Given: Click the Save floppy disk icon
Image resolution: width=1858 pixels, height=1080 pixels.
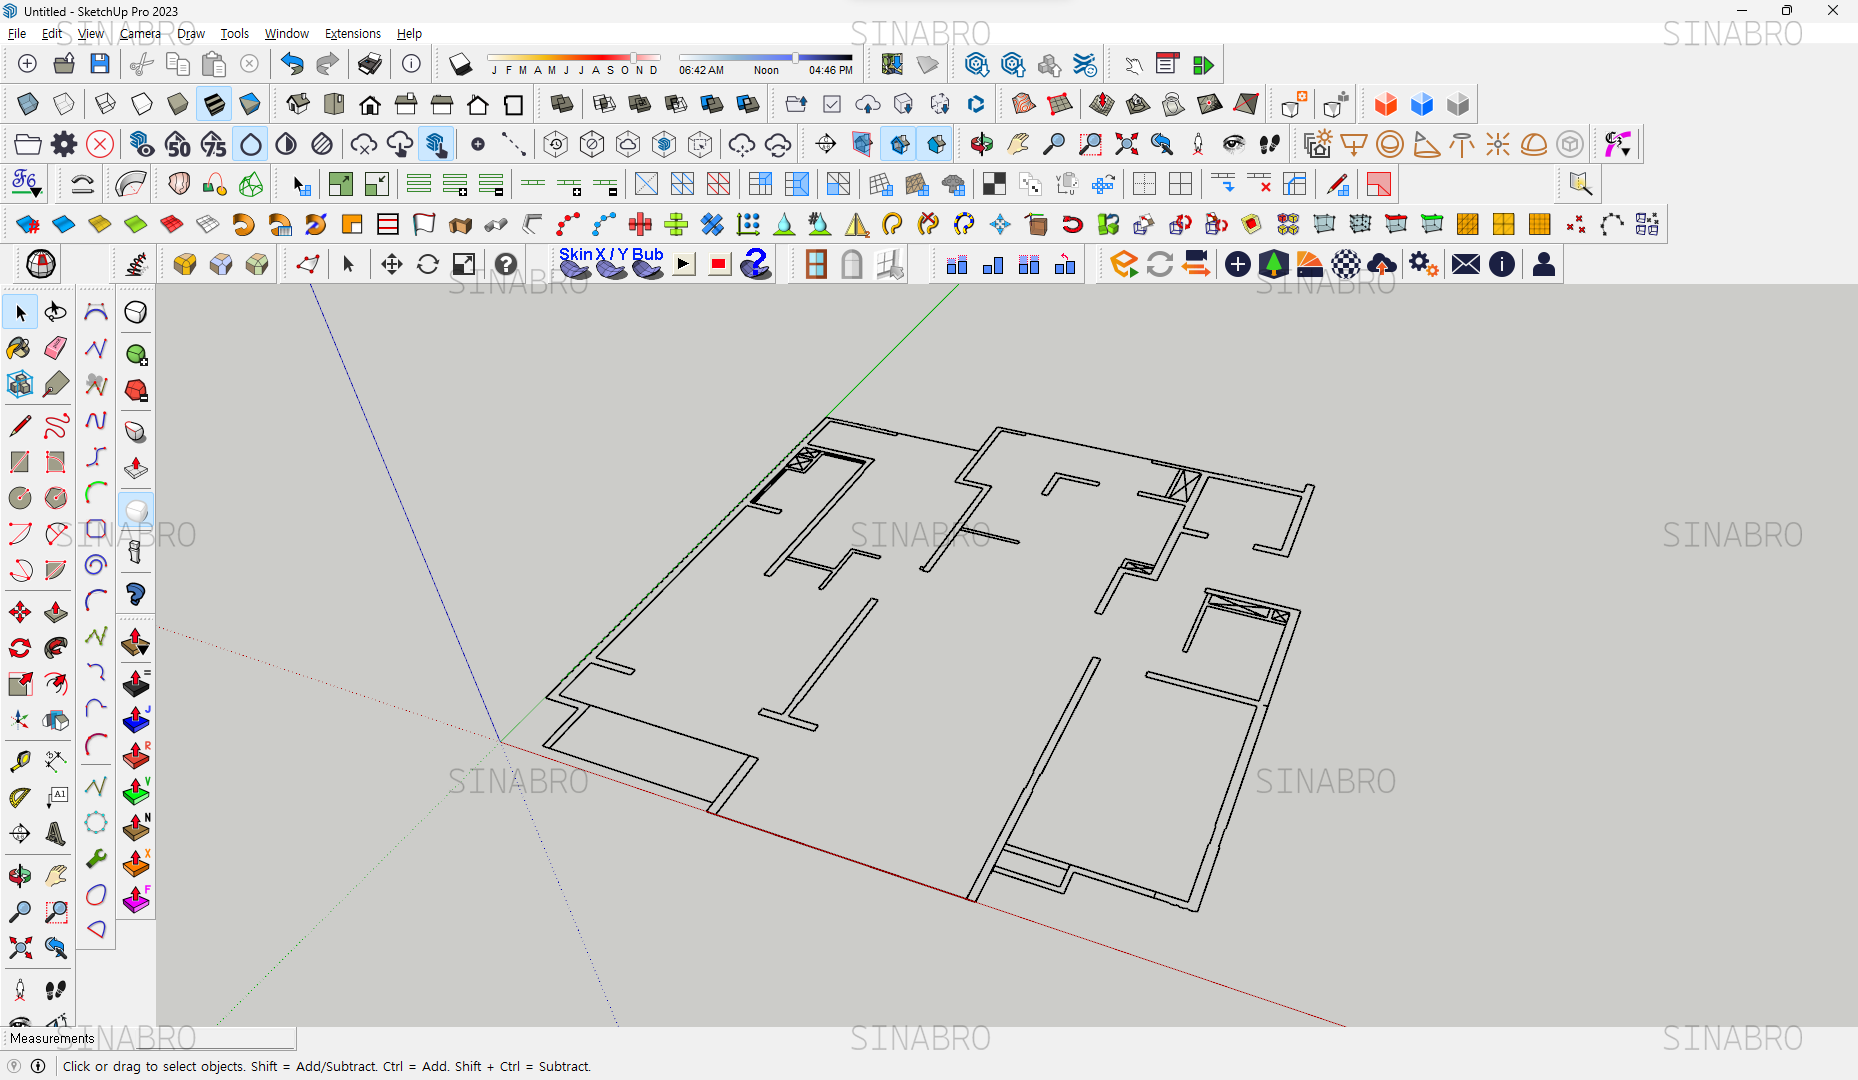Looking at the screenshot, I should (99, 64).
